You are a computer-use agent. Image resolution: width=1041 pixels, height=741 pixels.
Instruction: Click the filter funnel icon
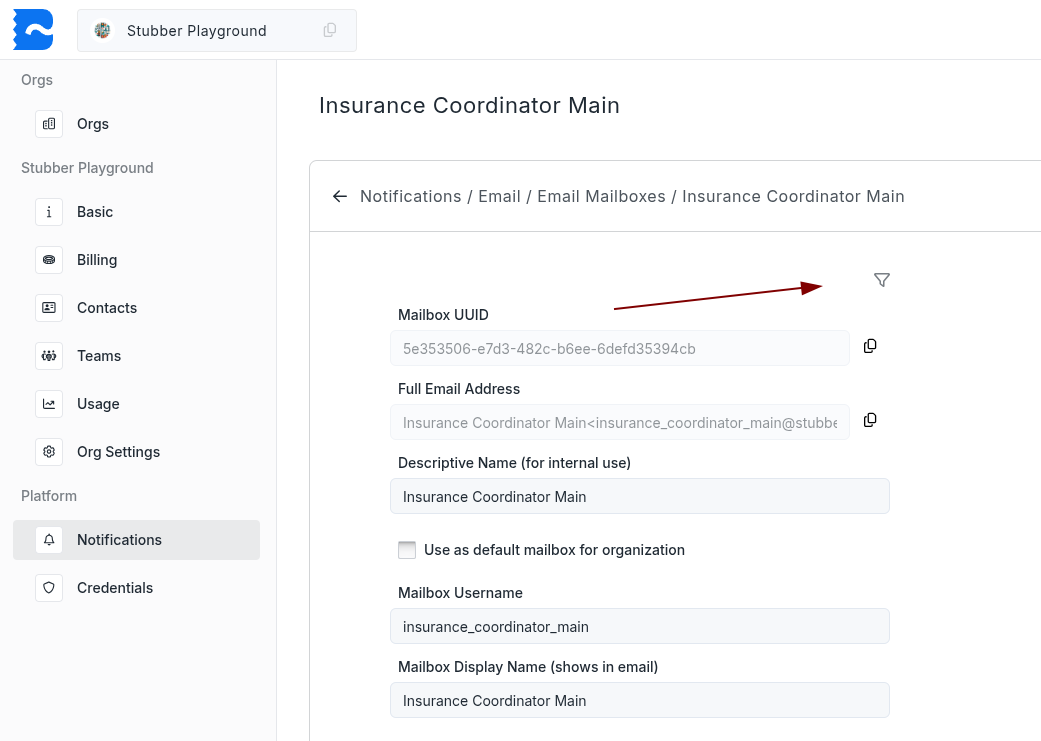point(881,280)
